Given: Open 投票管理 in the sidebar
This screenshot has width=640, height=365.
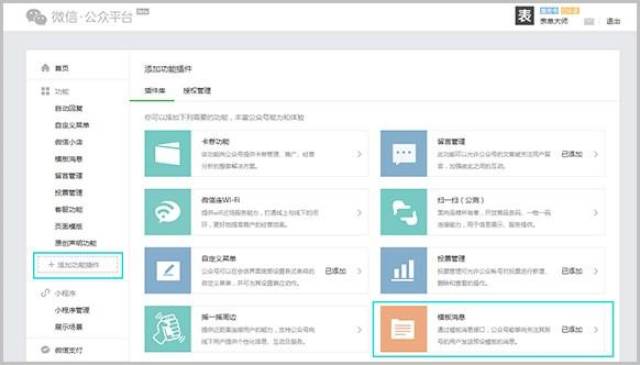Looking at the screenshot, I should point(69,192).
